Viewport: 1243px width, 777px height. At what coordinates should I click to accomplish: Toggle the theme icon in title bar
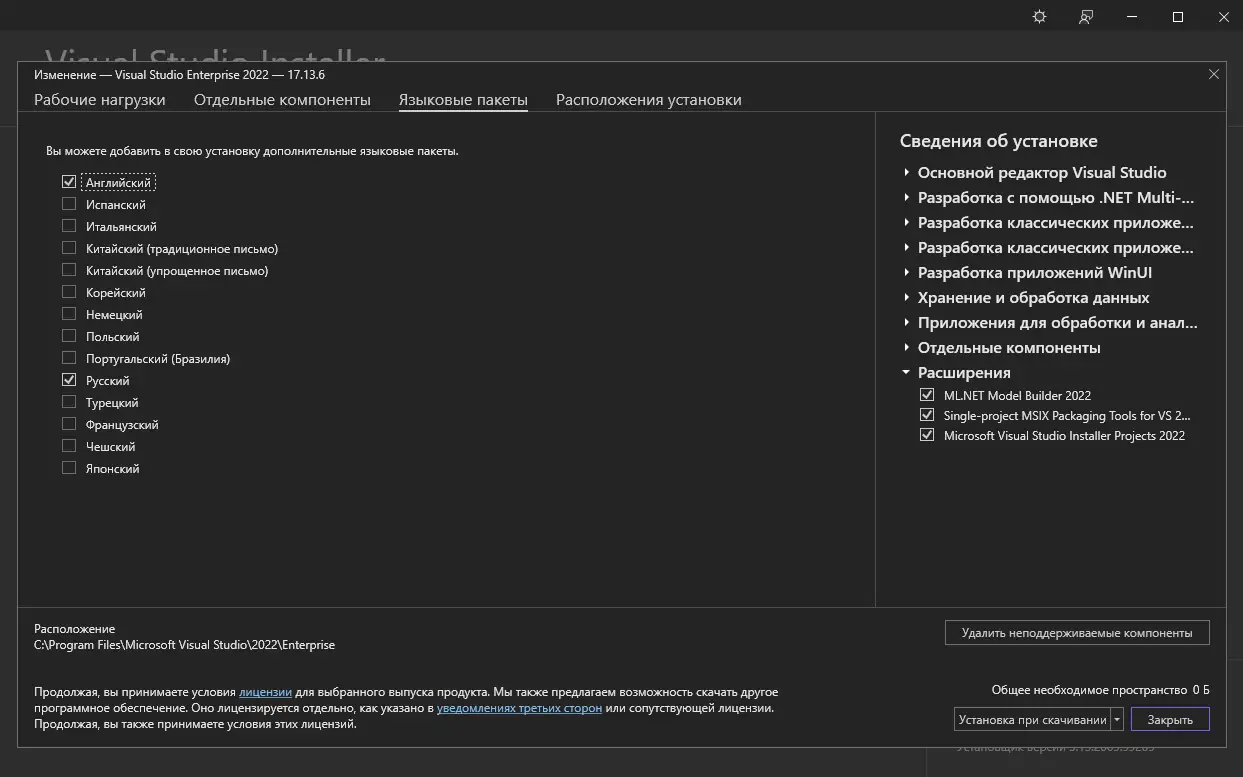(x=1039, y=17)
